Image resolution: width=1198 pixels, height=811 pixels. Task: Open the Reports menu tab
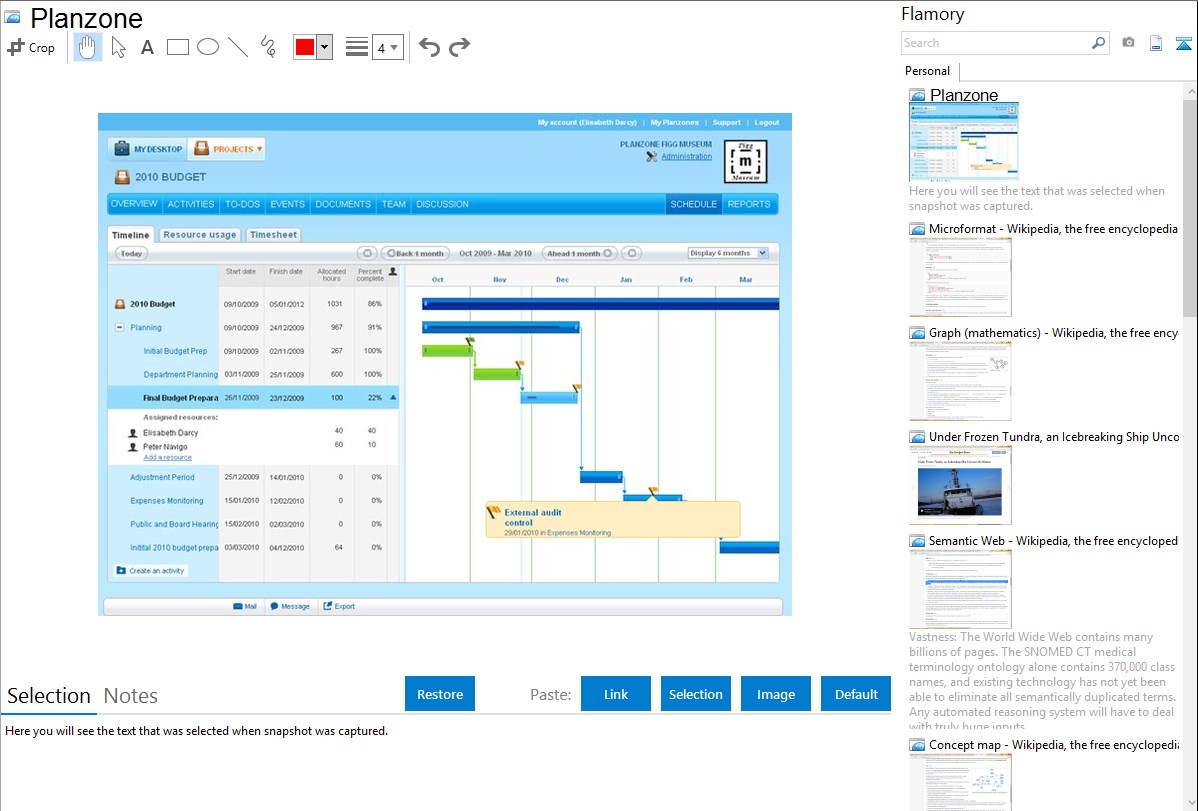click(749, 204)
